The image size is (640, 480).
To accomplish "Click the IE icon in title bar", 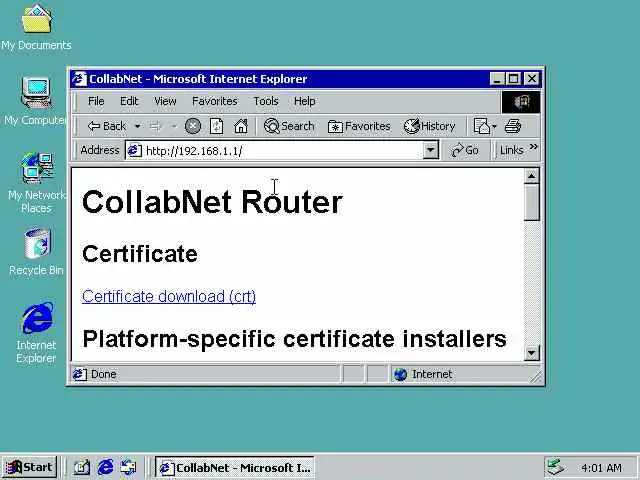I will pyautogui.click(x=79, y=79).
